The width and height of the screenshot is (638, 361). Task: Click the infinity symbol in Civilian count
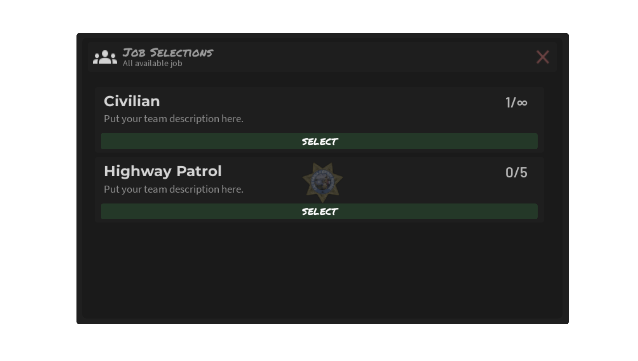coord(522,103)
